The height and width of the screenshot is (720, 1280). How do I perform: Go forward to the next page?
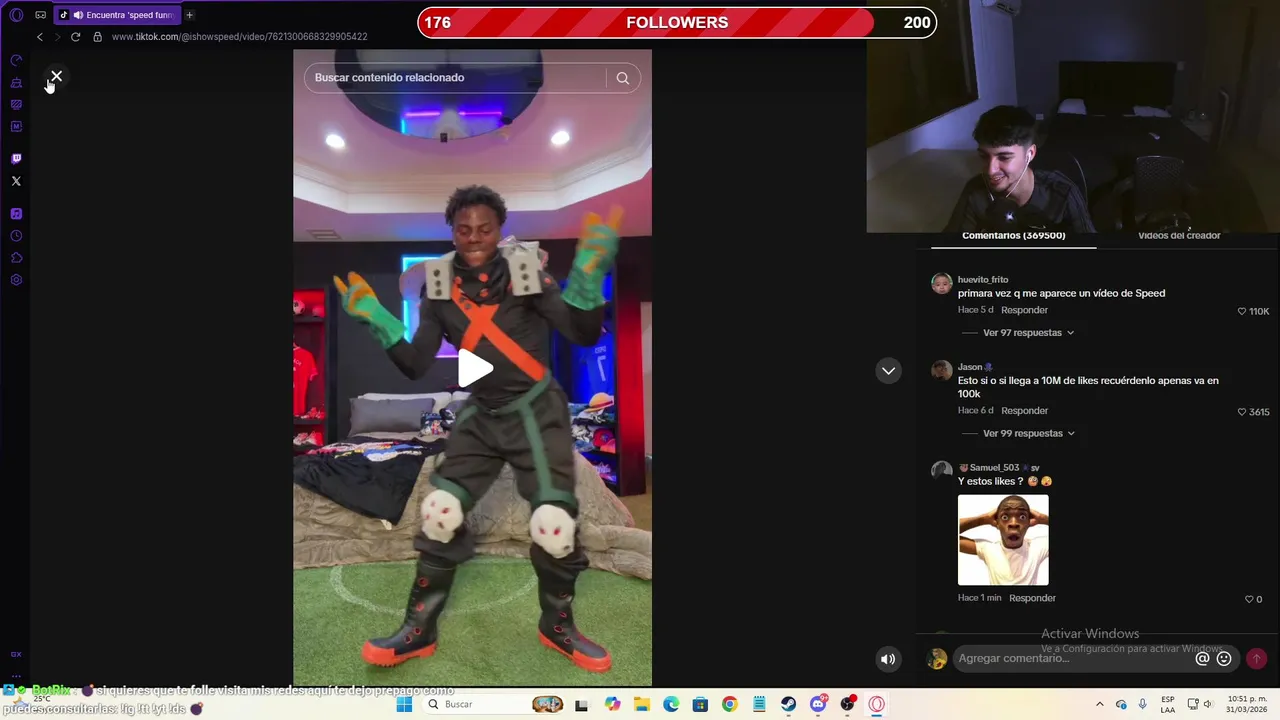pyautogui.click(x=57, y=37)
